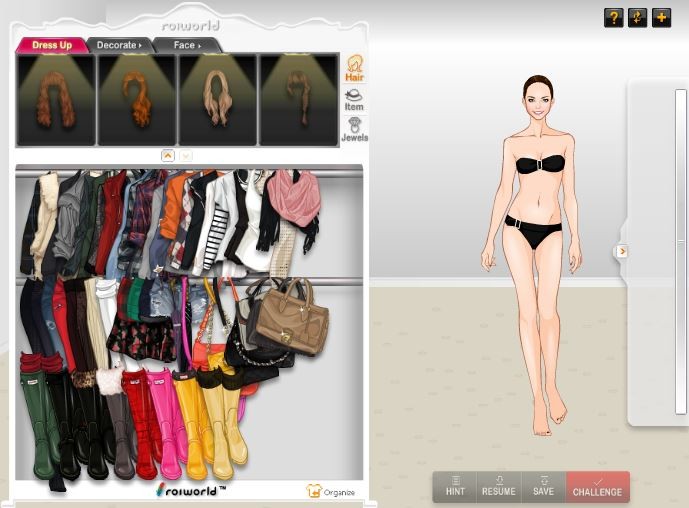
Task: Open the Decorate tab
Action: pyautogui.click(x=118, y=45)
